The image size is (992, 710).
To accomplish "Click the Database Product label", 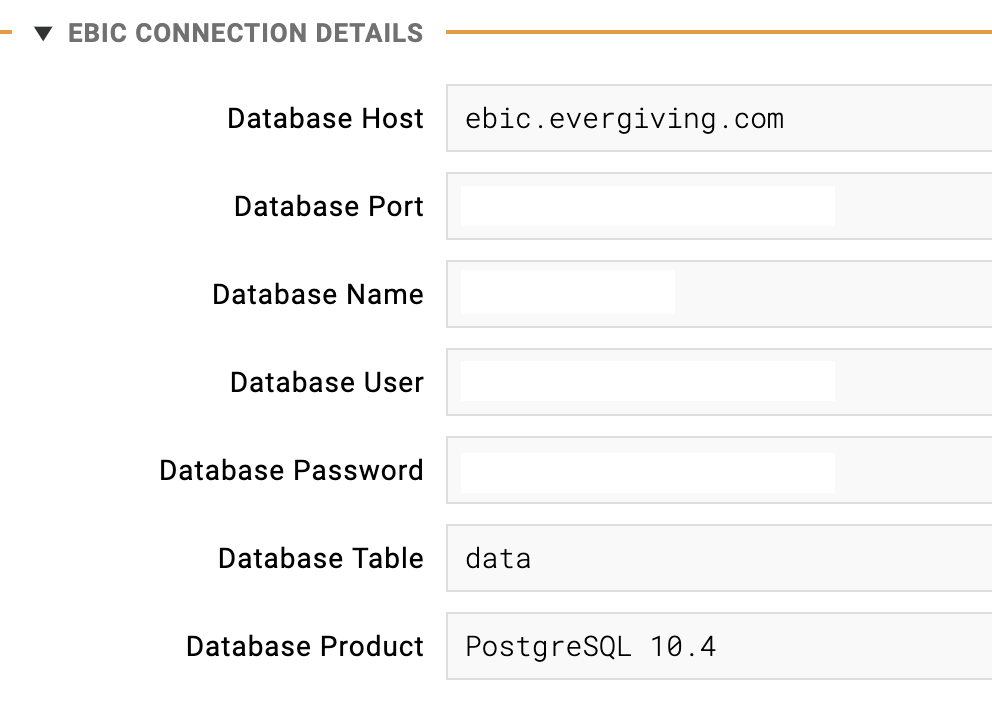I will coord(305,646).
